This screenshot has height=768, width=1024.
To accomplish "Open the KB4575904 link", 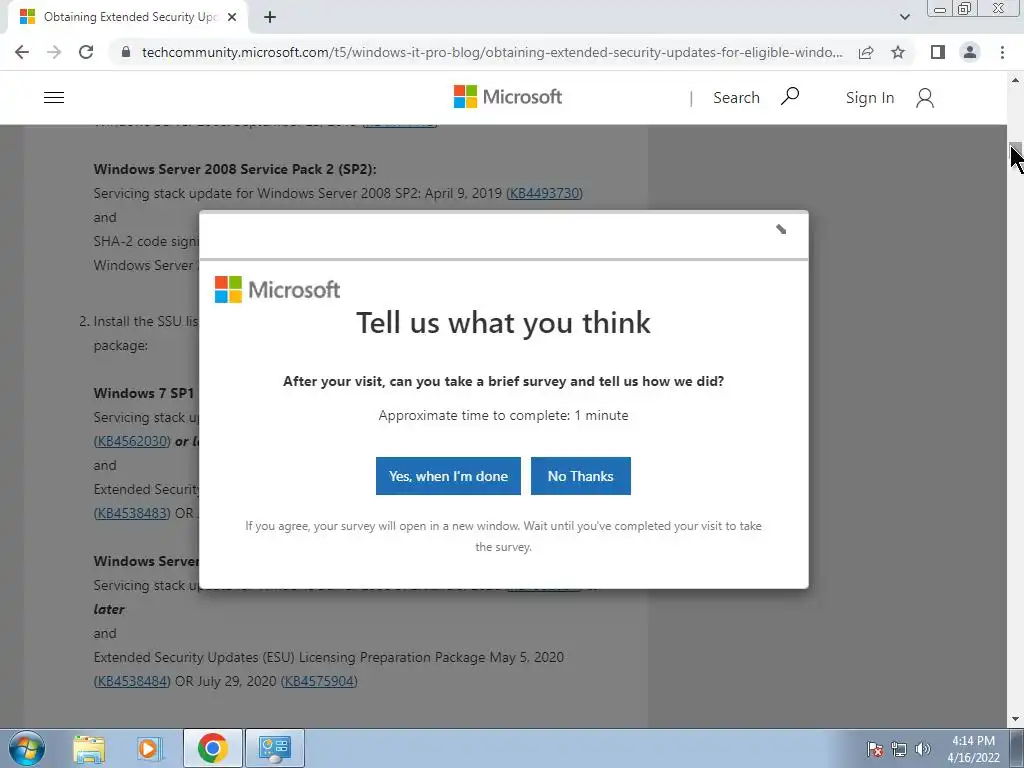I will [x=319, y=681].
